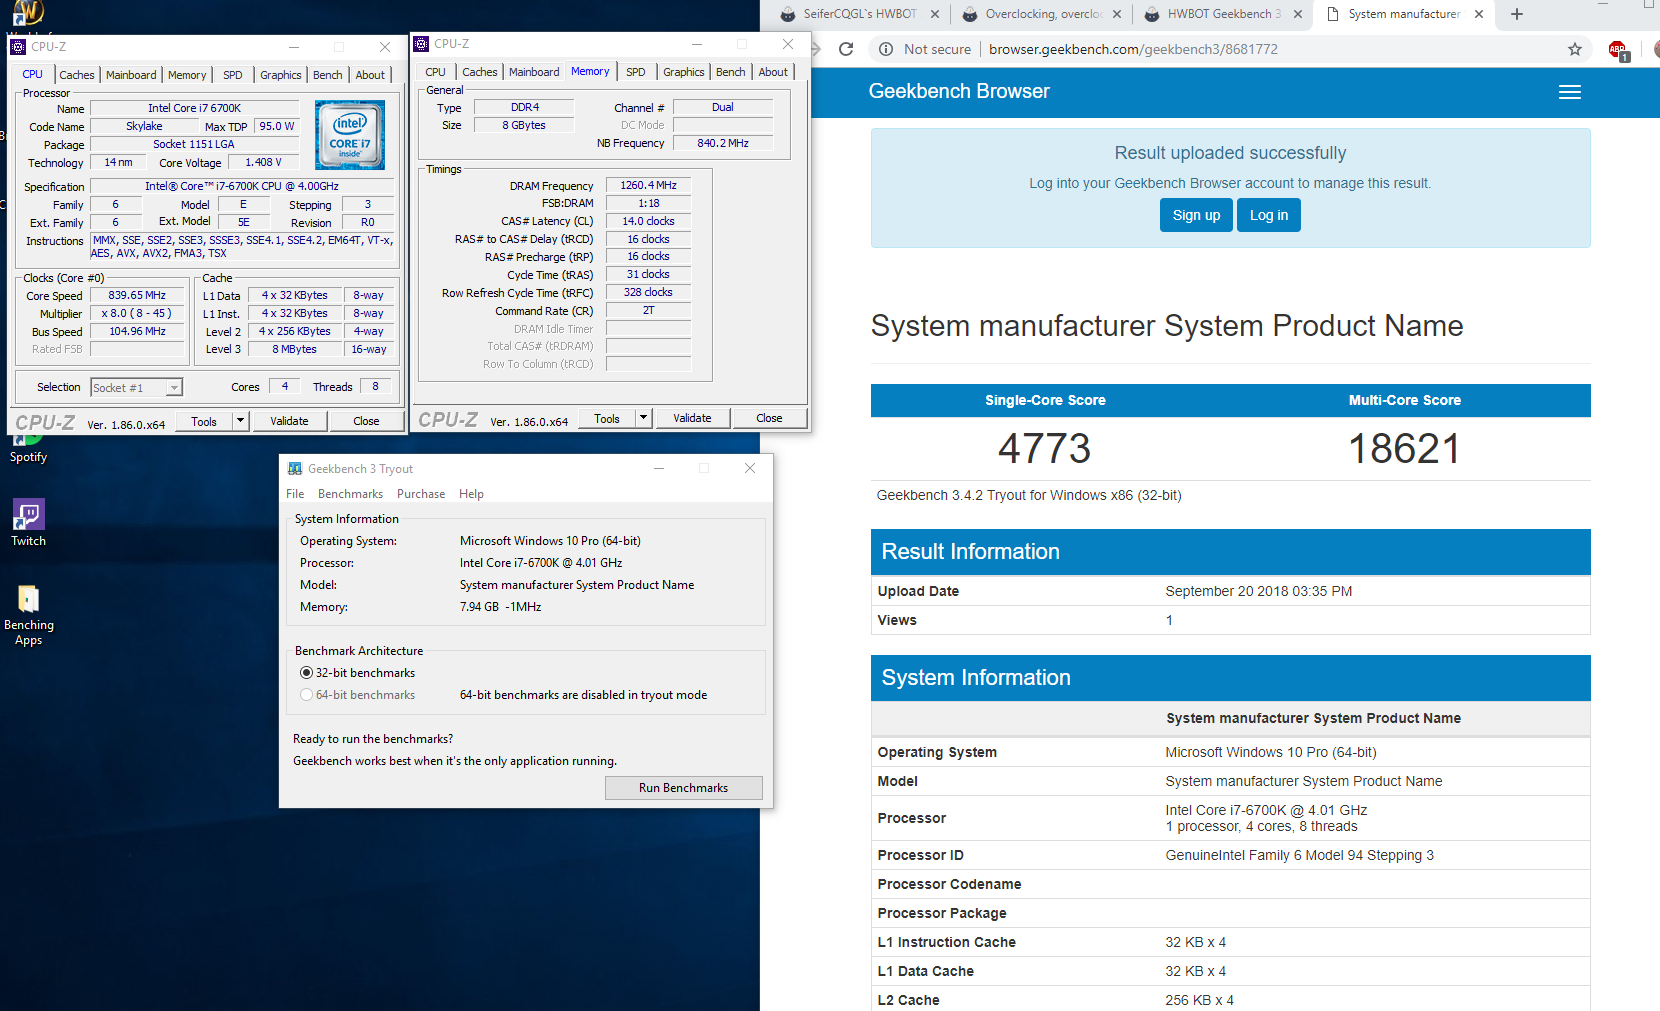Click Tools button in CPU-Z Memory window

coord(607,418)
